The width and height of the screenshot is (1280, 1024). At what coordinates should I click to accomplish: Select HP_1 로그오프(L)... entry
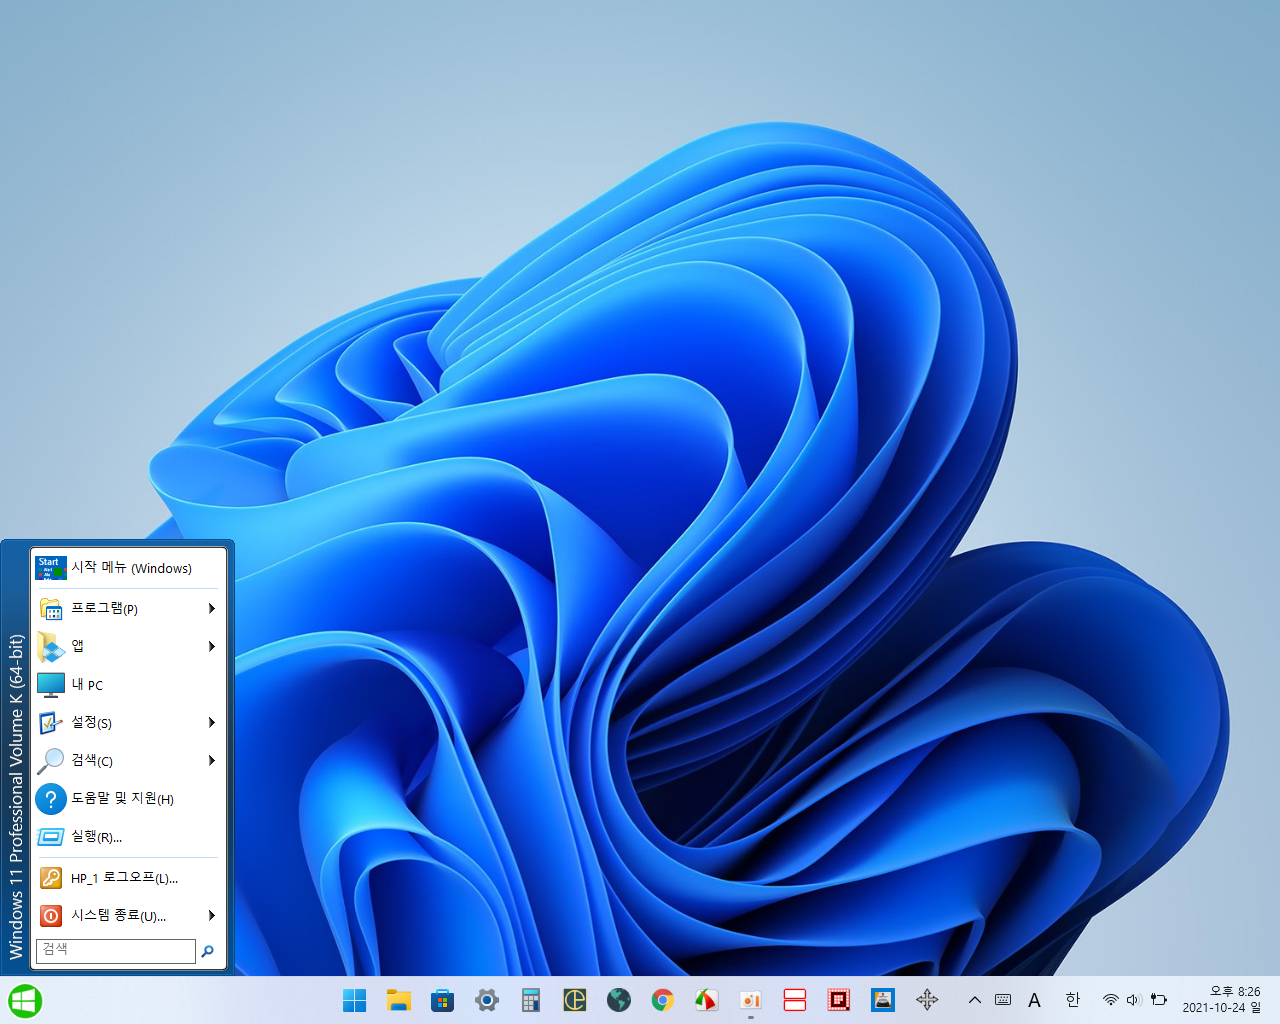pyautogui.click(x=128, y=878)
